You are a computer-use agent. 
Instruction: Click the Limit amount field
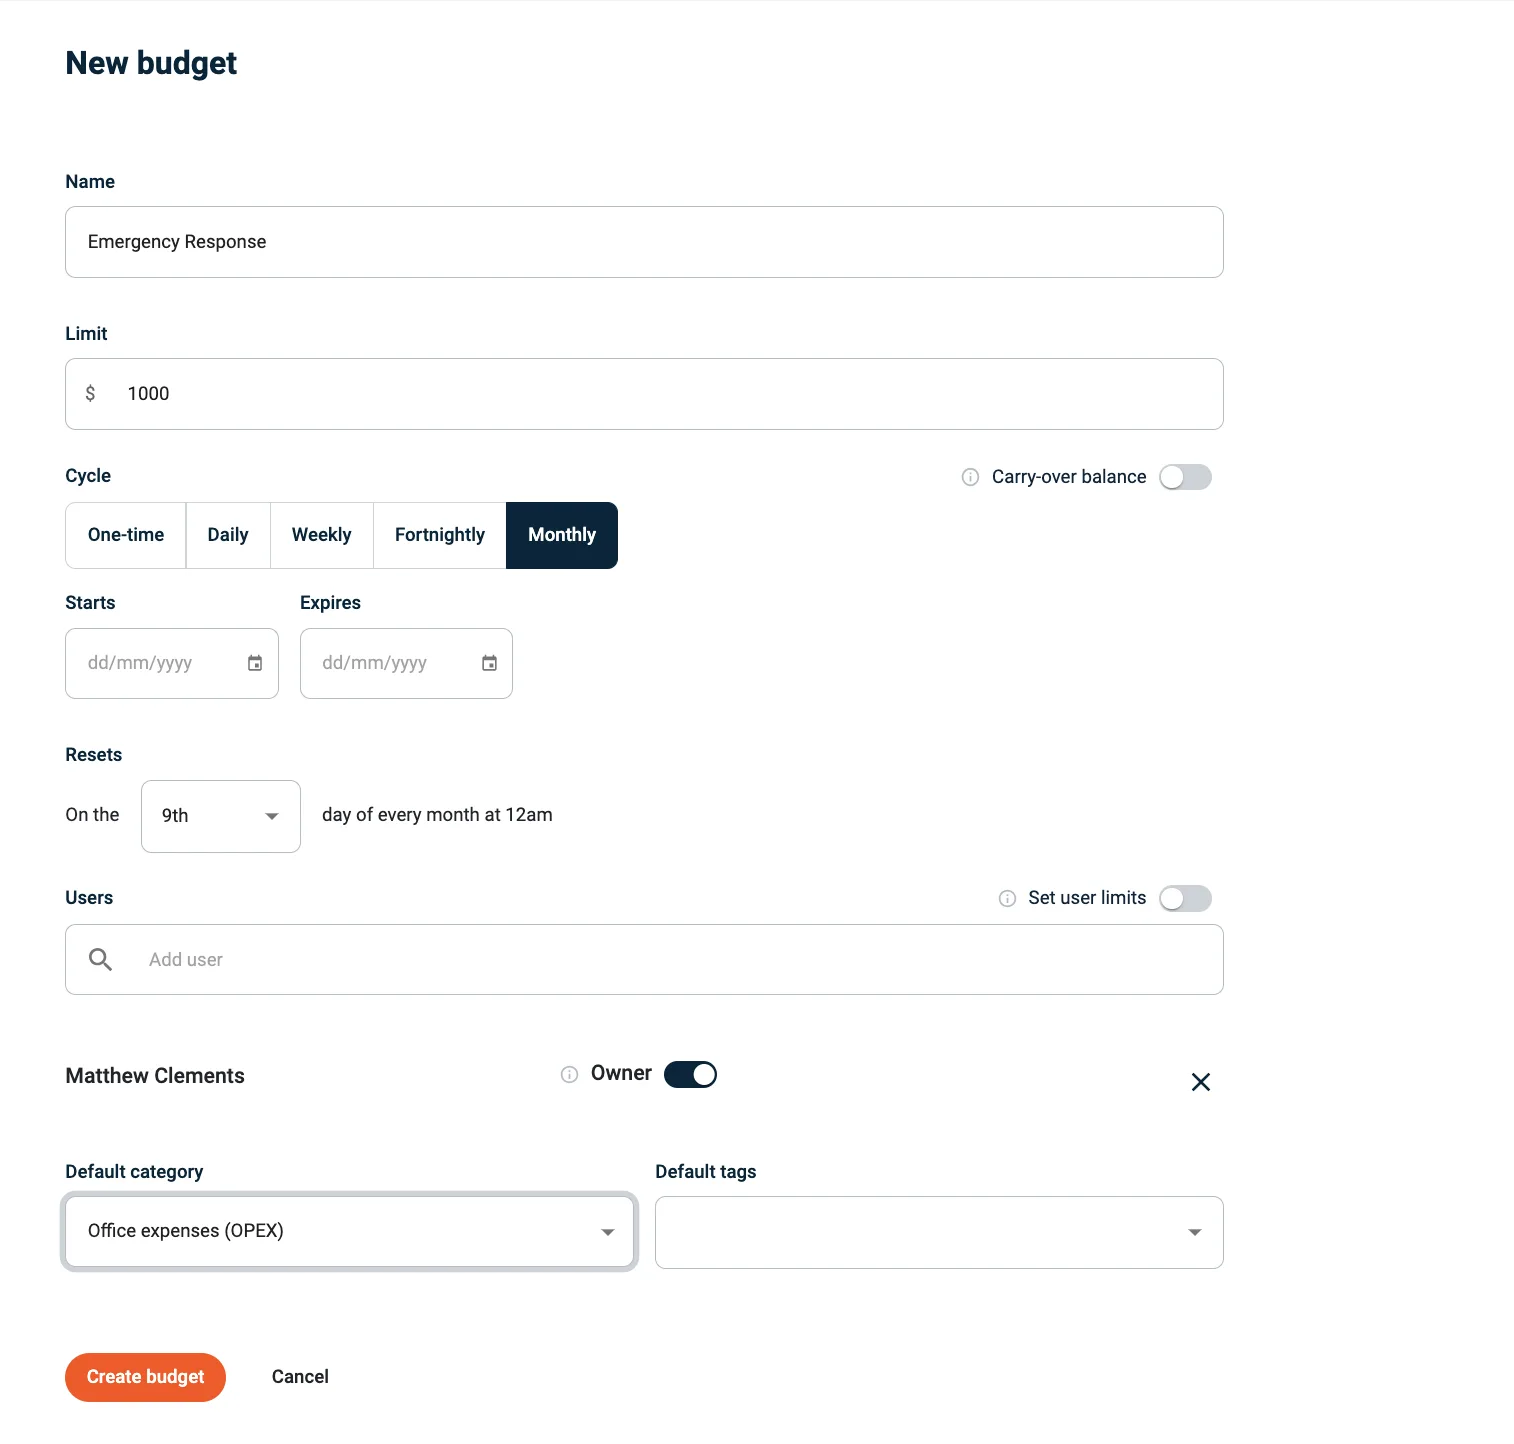tap(643, 393)
